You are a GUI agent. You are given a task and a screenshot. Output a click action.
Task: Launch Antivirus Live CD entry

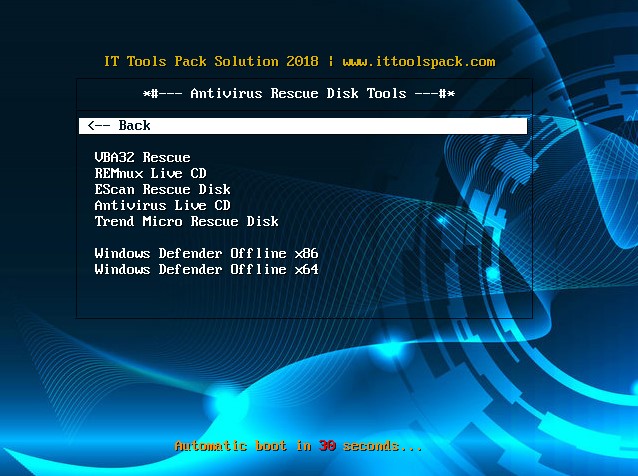(x=162, y=205)
